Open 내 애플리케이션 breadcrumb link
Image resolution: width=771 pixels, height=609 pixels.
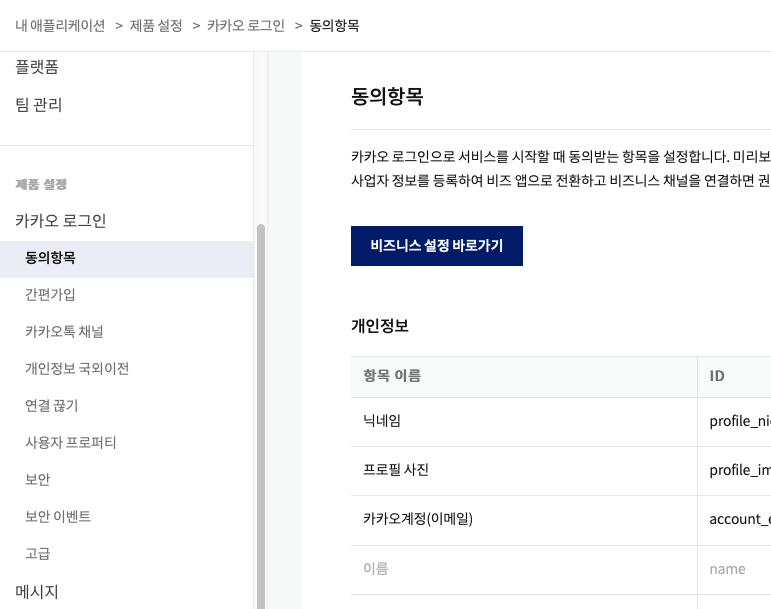point(60,26)
